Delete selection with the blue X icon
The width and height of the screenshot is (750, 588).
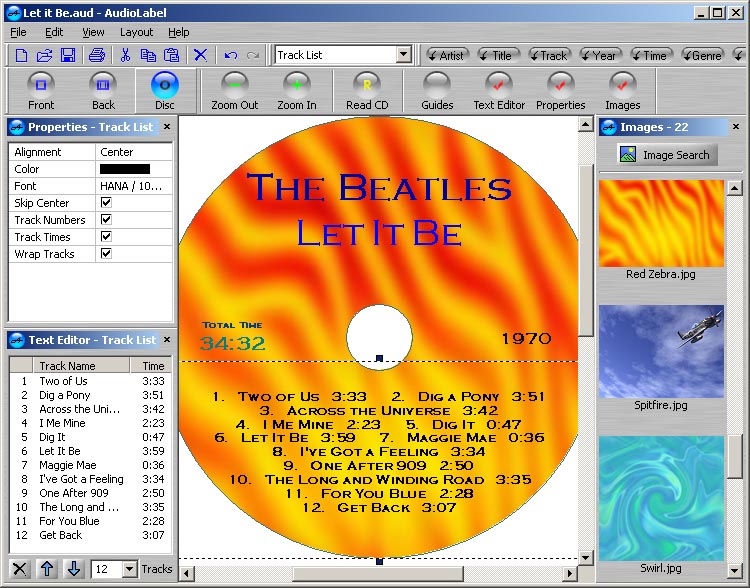point(200,55)
